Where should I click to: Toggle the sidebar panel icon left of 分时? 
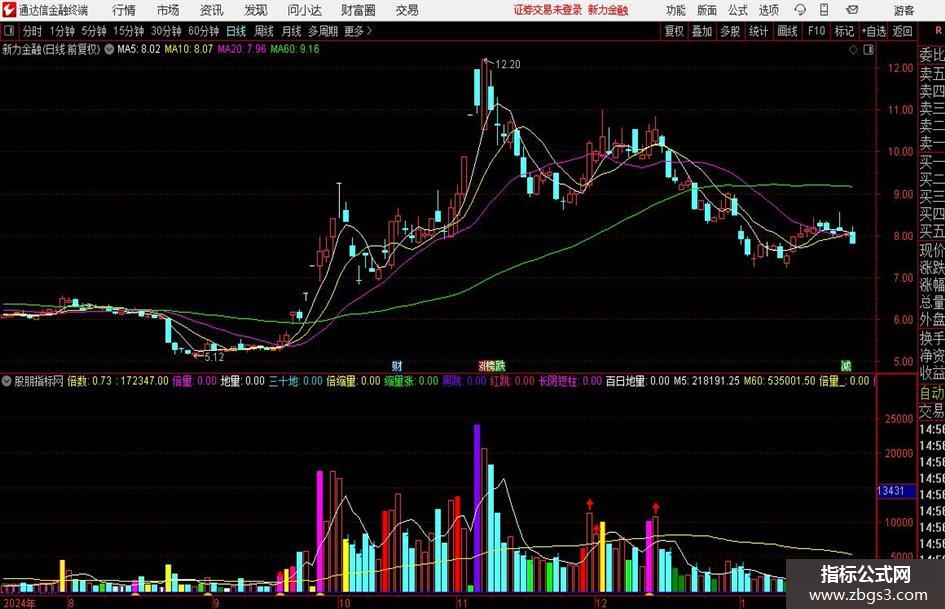point(9,31)
